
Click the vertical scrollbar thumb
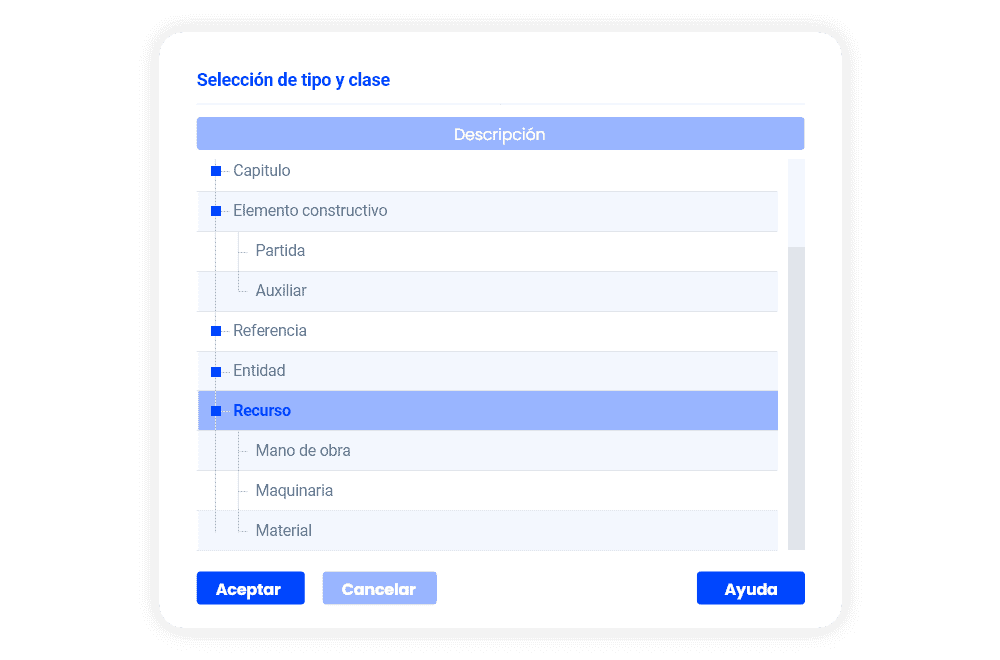tap(796, 398)
